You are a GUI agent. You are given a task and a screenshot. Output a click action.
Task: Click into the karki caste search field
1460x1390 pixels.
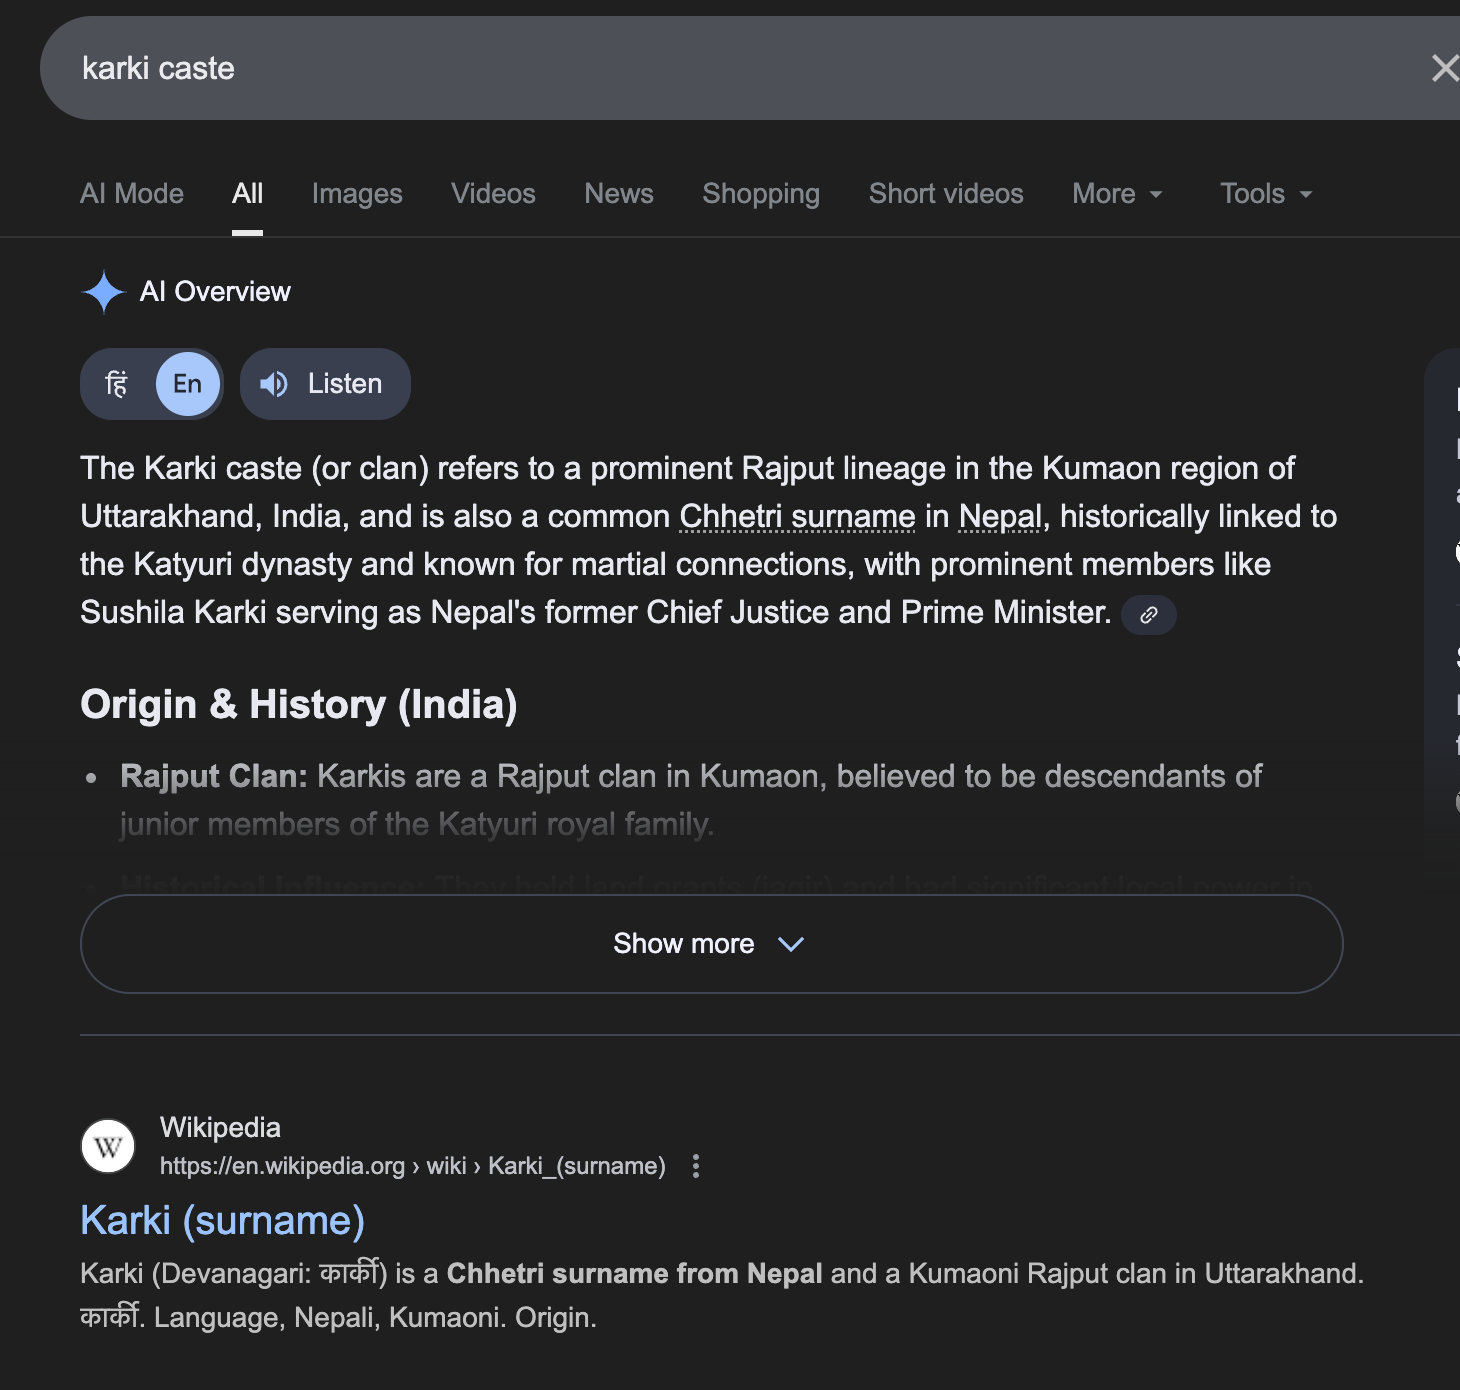pyautogui.click(x=700, y=68)
